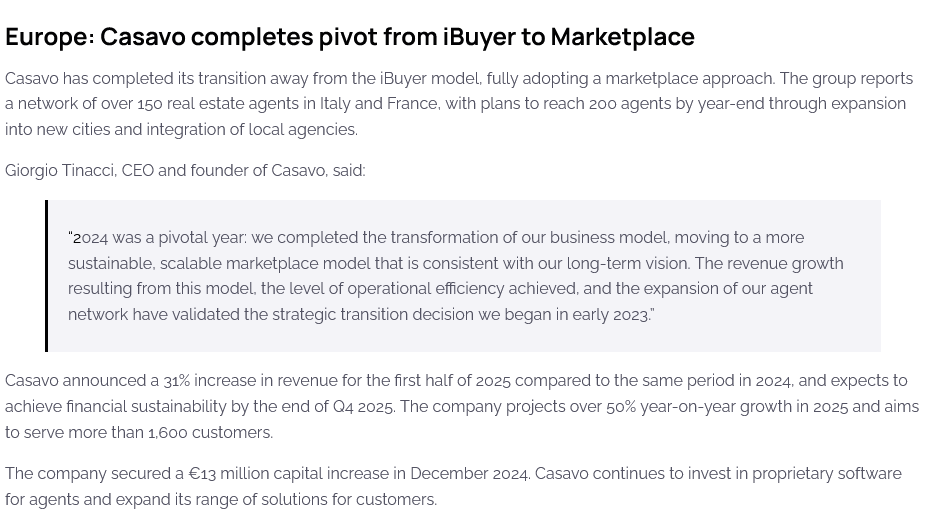Click the first paragraph about the iBuyer transition

[460, 104]
